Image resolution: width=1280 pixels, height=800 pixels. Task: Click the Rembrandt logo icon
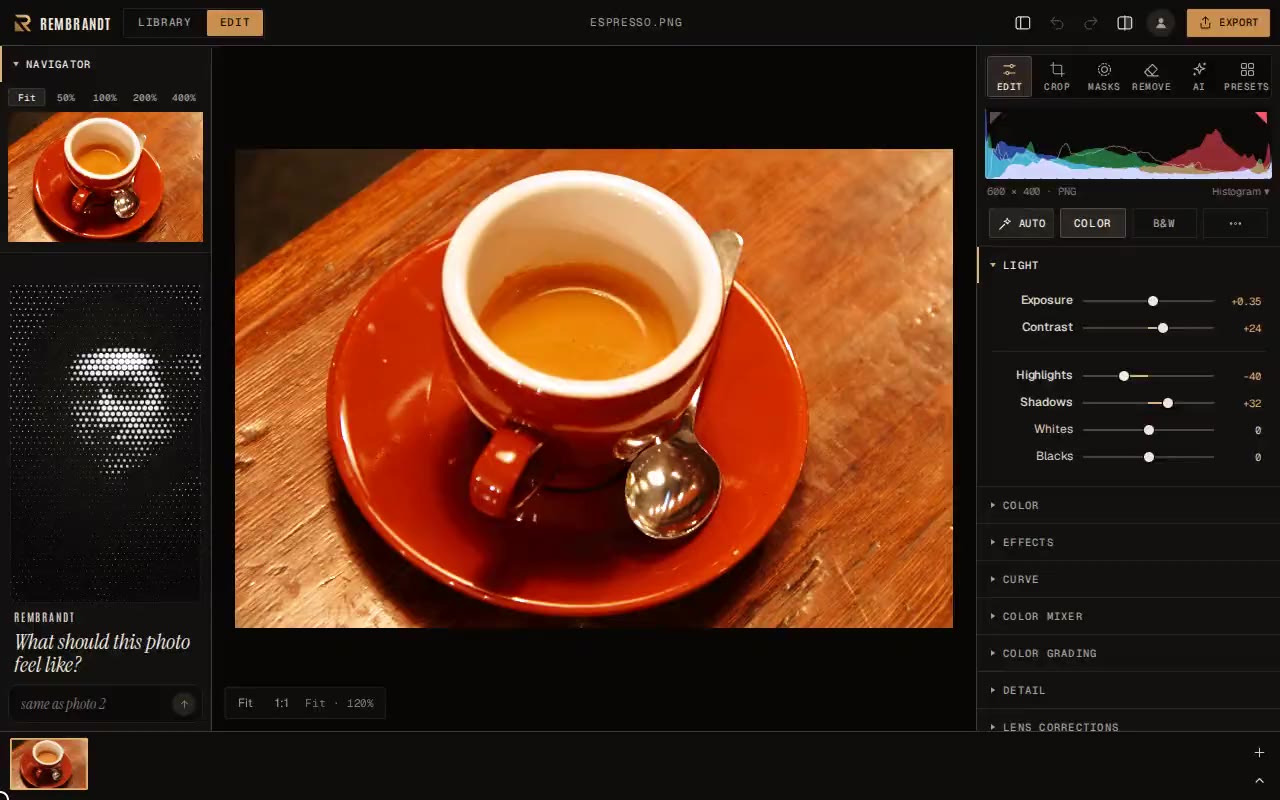coord(22,23)
